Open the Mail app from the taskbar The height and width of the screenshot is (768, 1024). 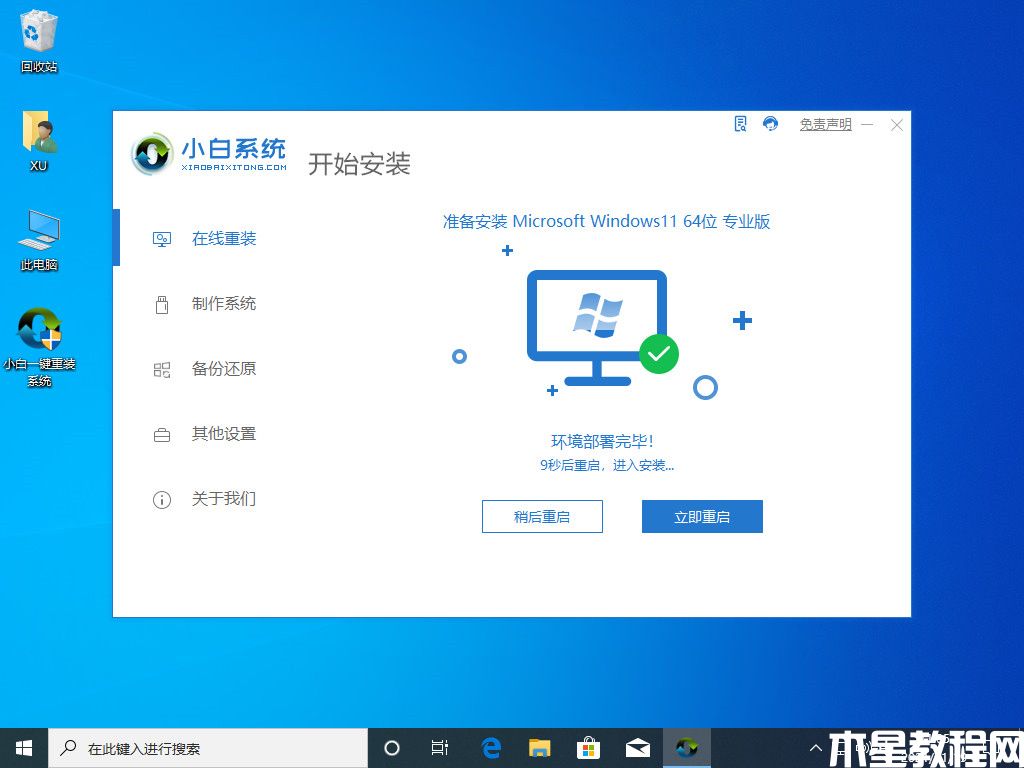[637, 748]
